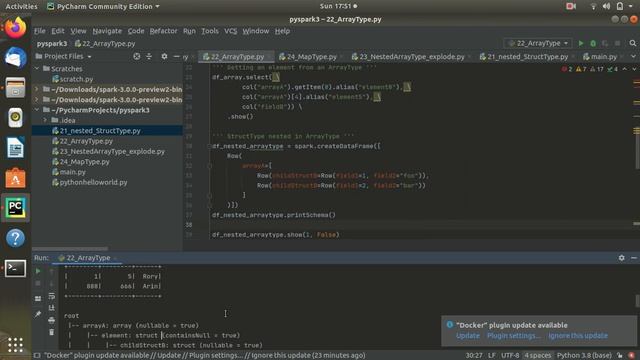Open Project Files view dropdown
The height and width of the screenshot is (360, 640).
pos(64,56)
